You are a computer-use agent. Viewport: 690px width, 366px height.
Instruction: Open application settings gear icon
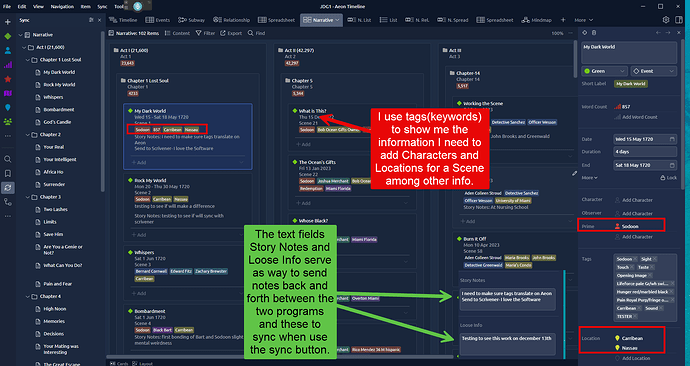click(666, 20)
